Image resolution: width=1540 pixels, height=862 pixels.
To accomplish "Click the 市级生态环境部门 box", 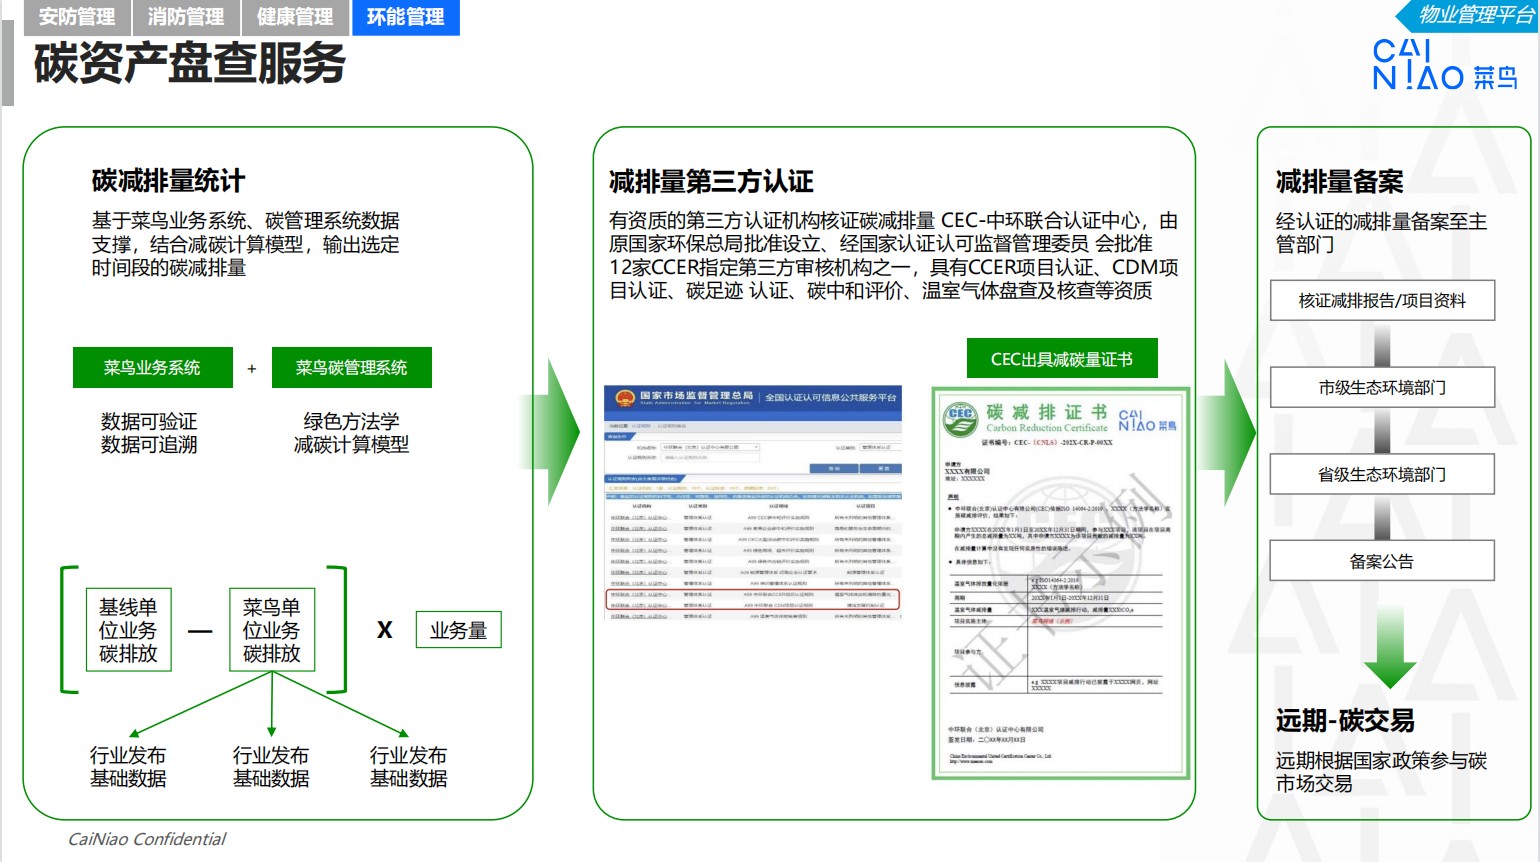I will point(1382,387).
